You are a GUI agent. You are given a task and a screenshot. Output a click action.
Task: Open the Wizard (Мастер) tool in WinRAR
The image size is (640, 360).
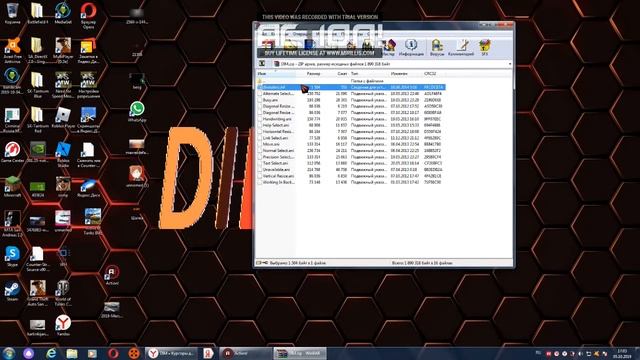(388, 48)
